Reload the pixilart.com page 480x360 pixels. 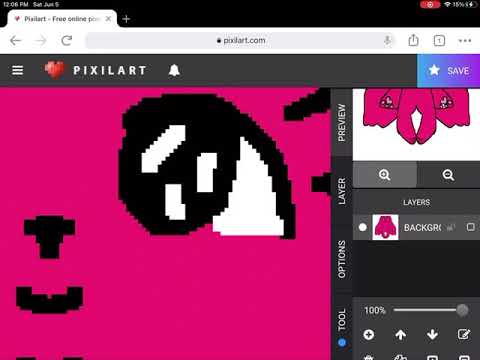click(67, 41)
